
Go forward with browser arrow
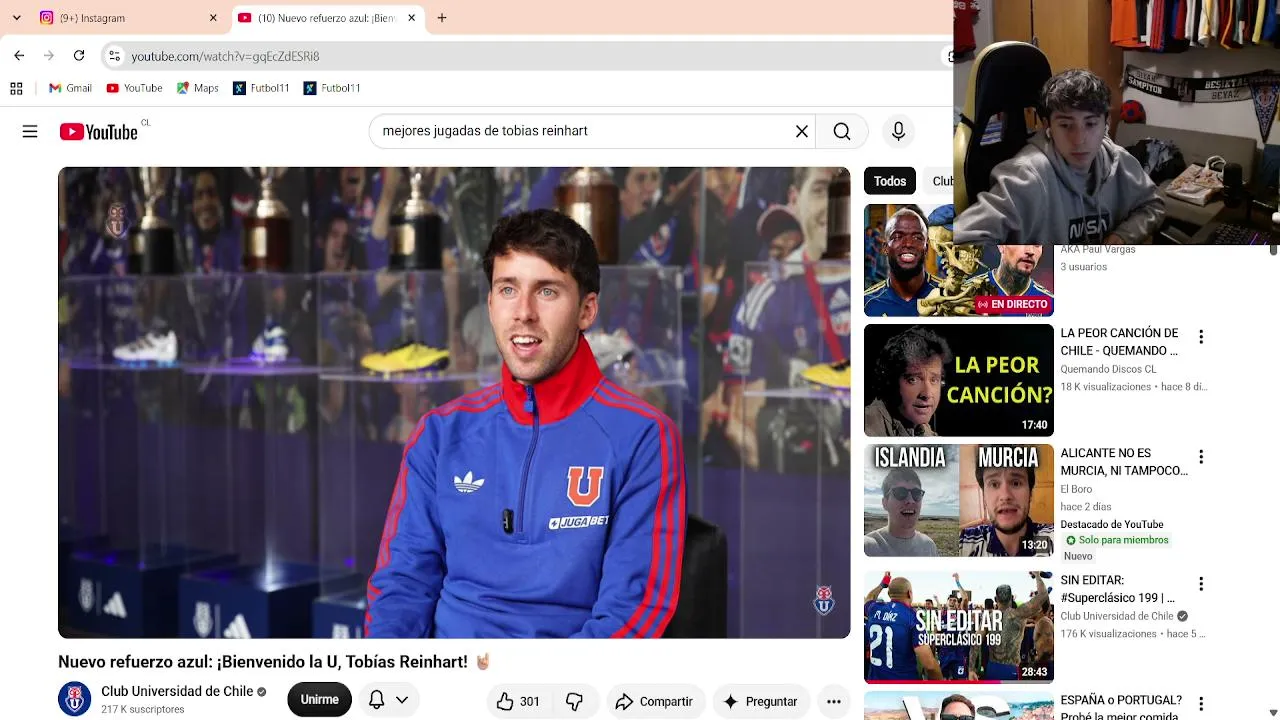pyautogui.click(x=48, y=56)
